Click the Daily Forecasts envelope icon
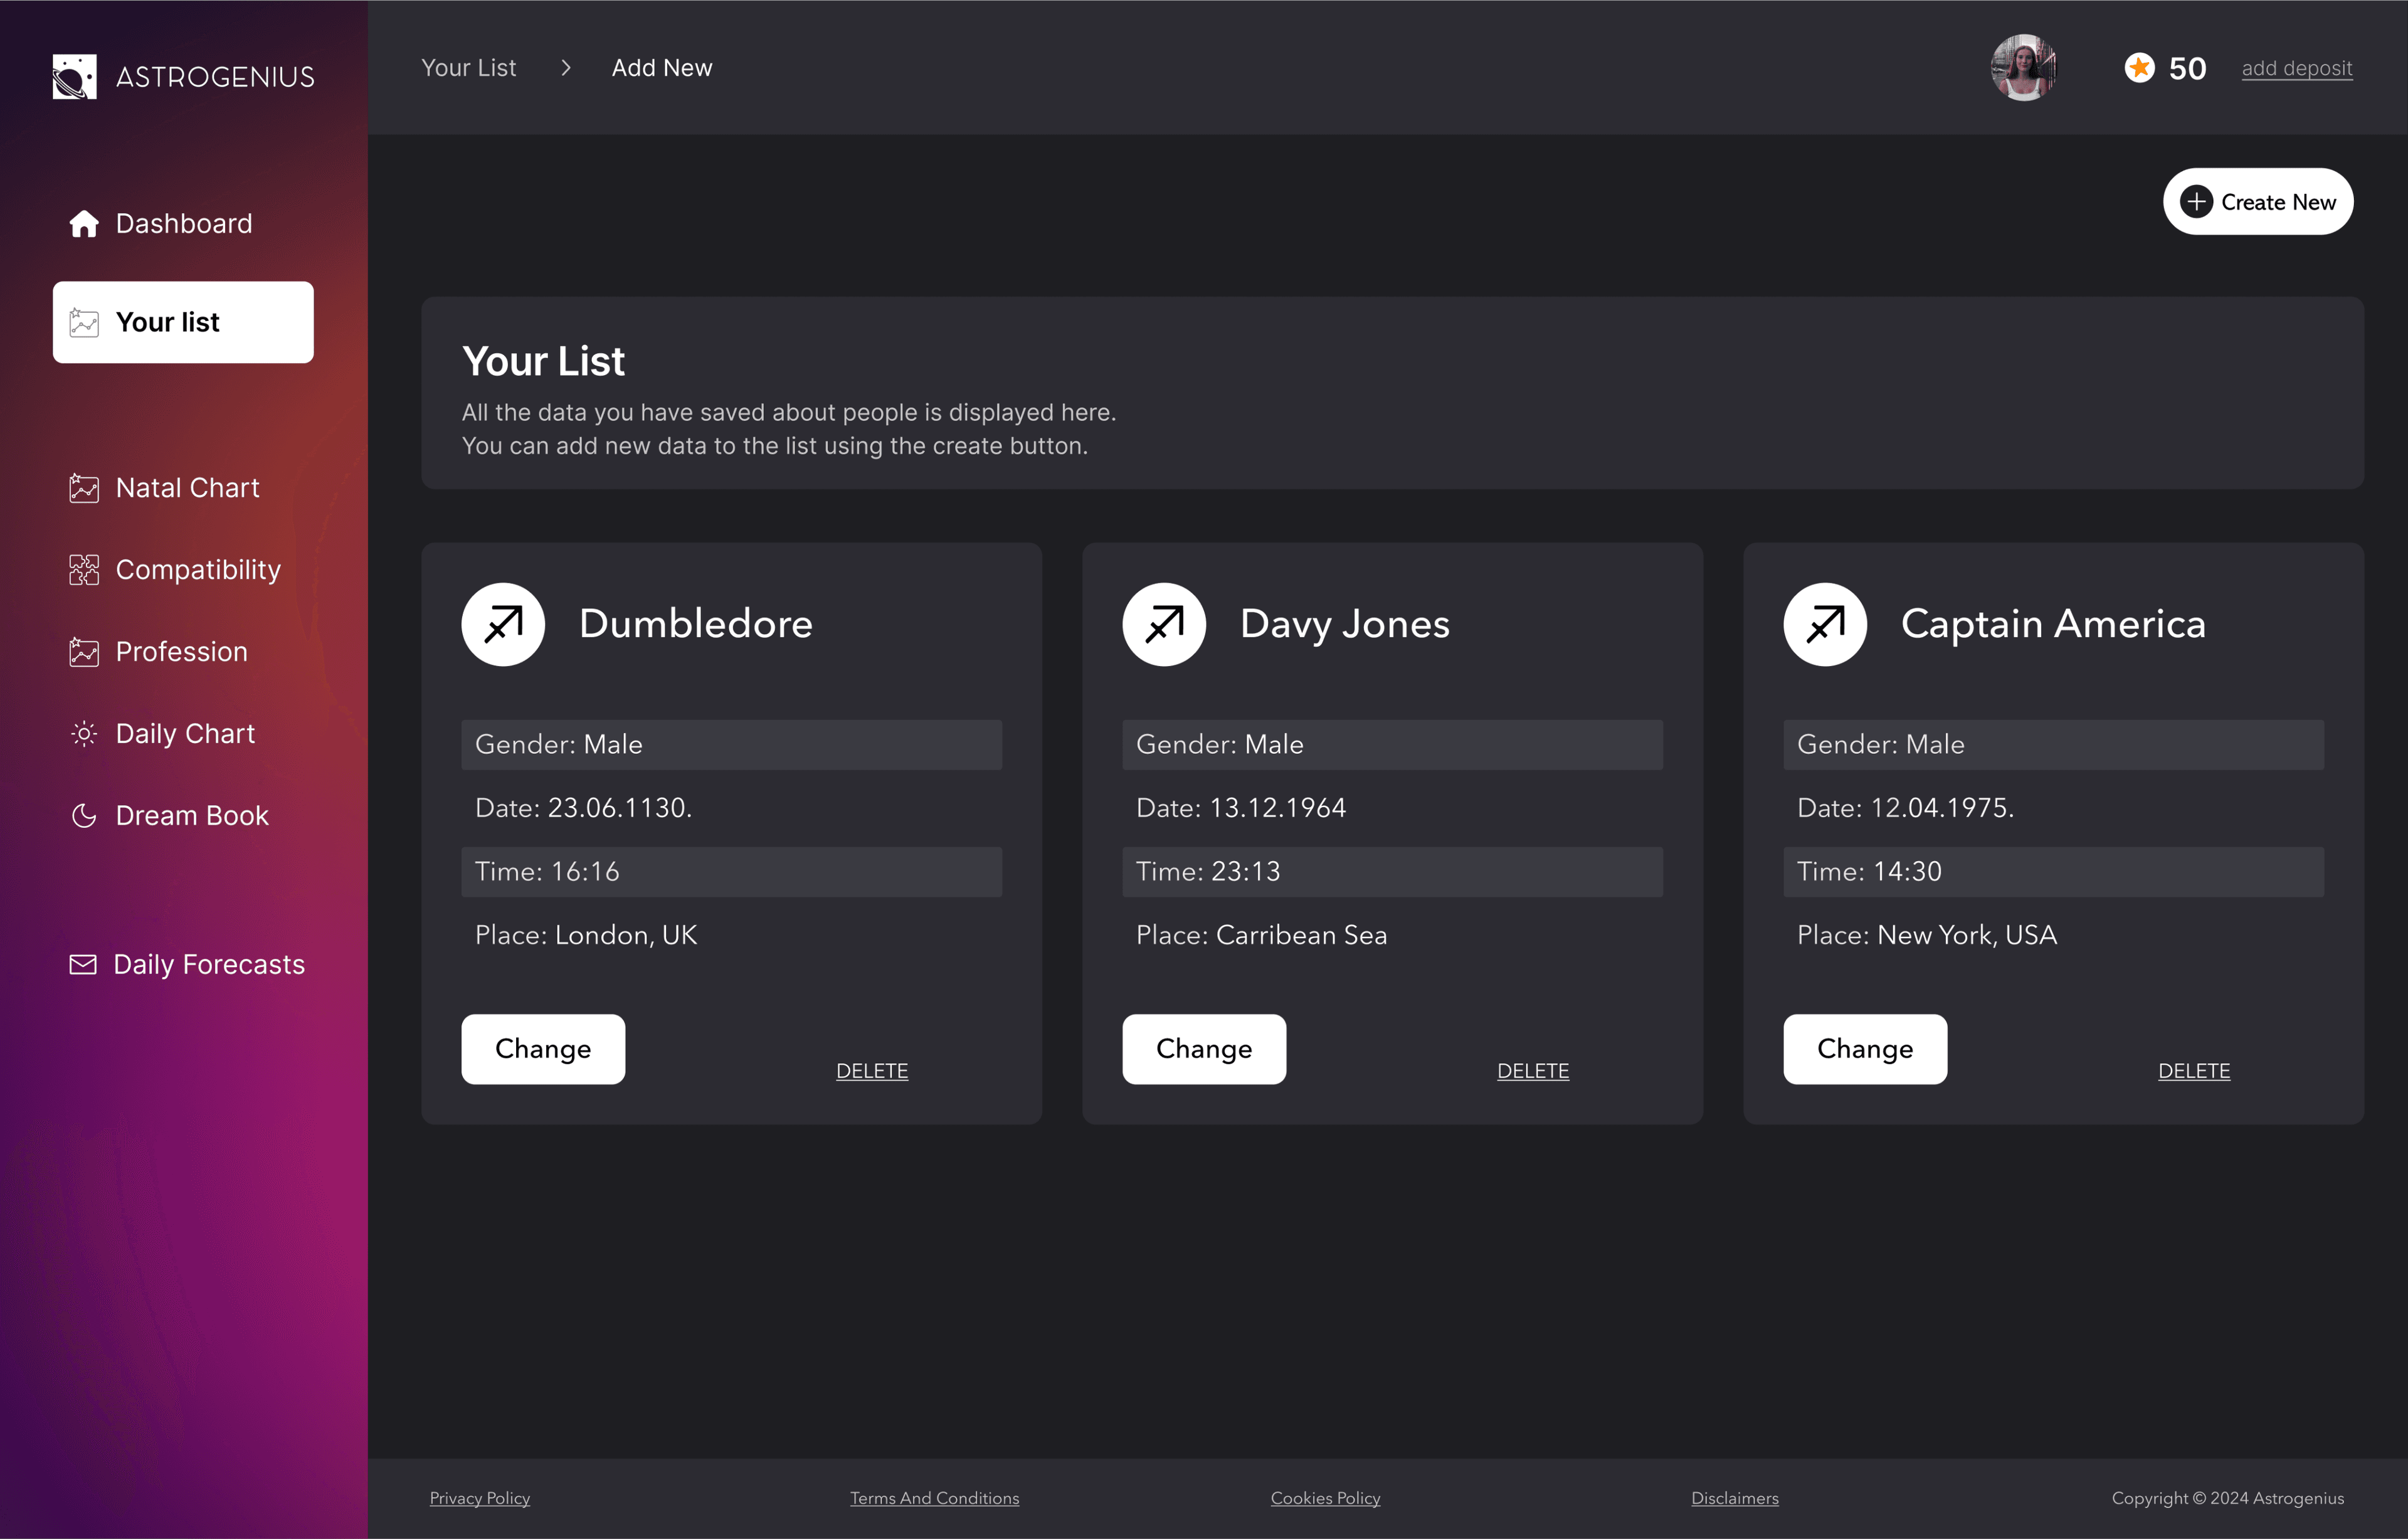The width and height of the screenshot is (2408, 1539). point(83,964)
